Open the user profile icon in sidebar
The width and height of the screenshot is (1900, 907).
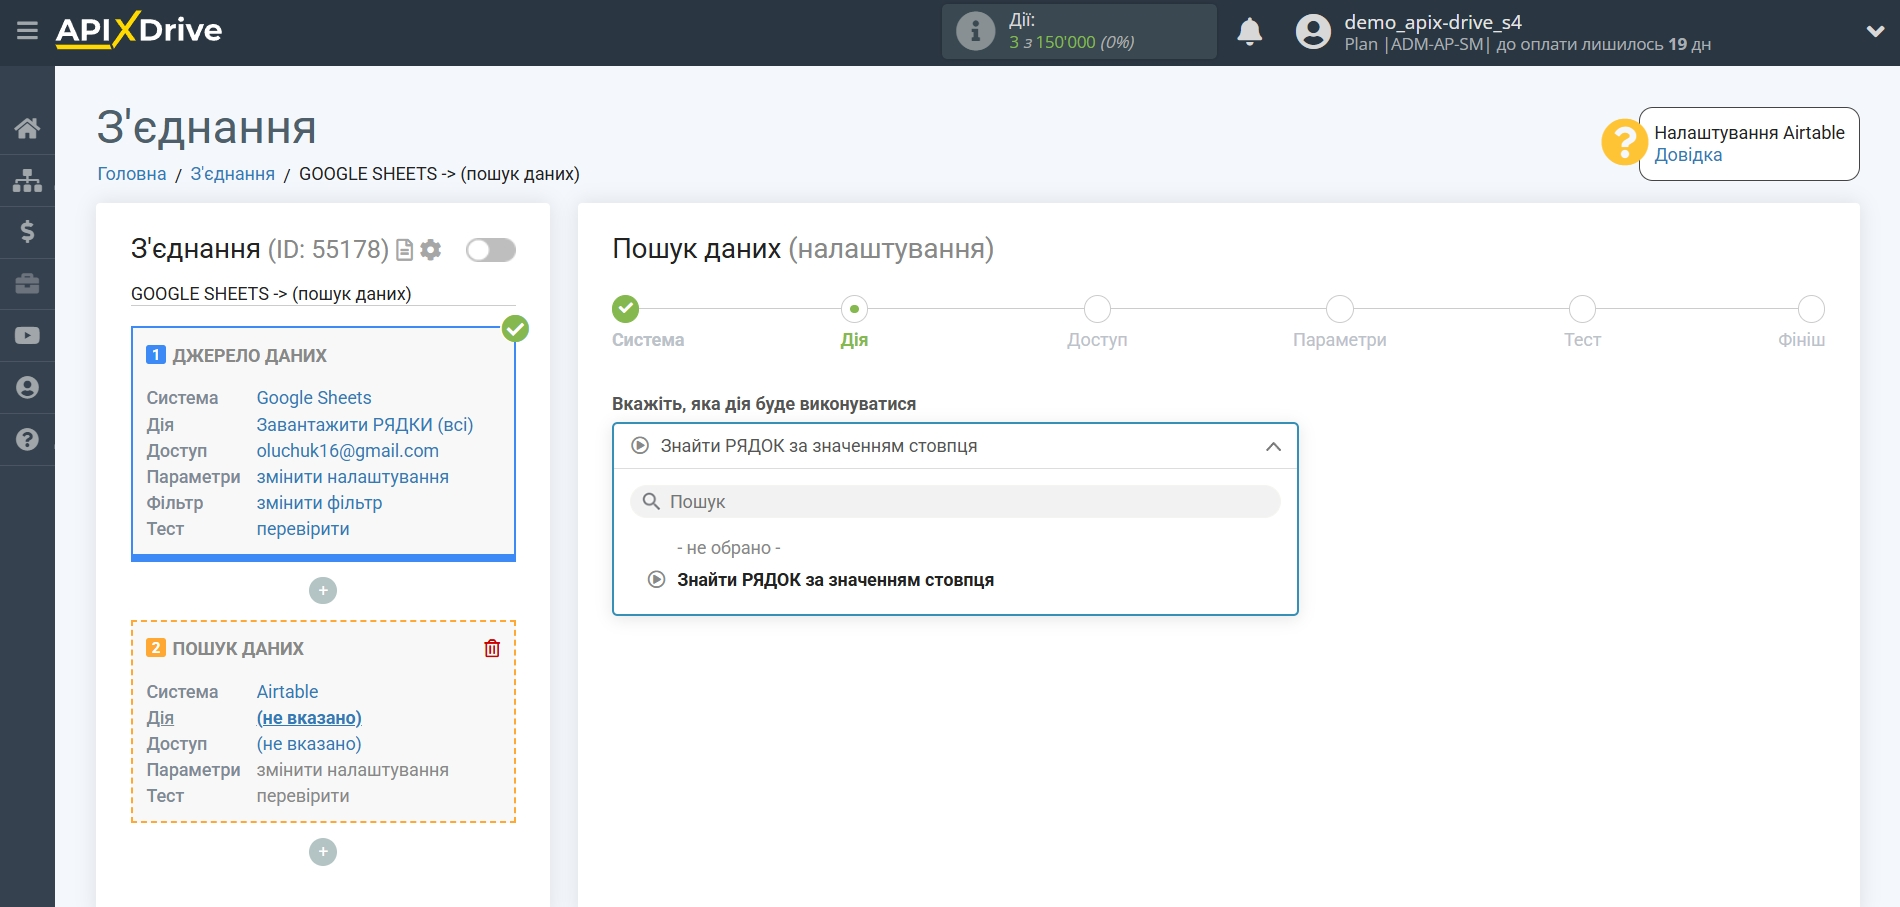27,388
